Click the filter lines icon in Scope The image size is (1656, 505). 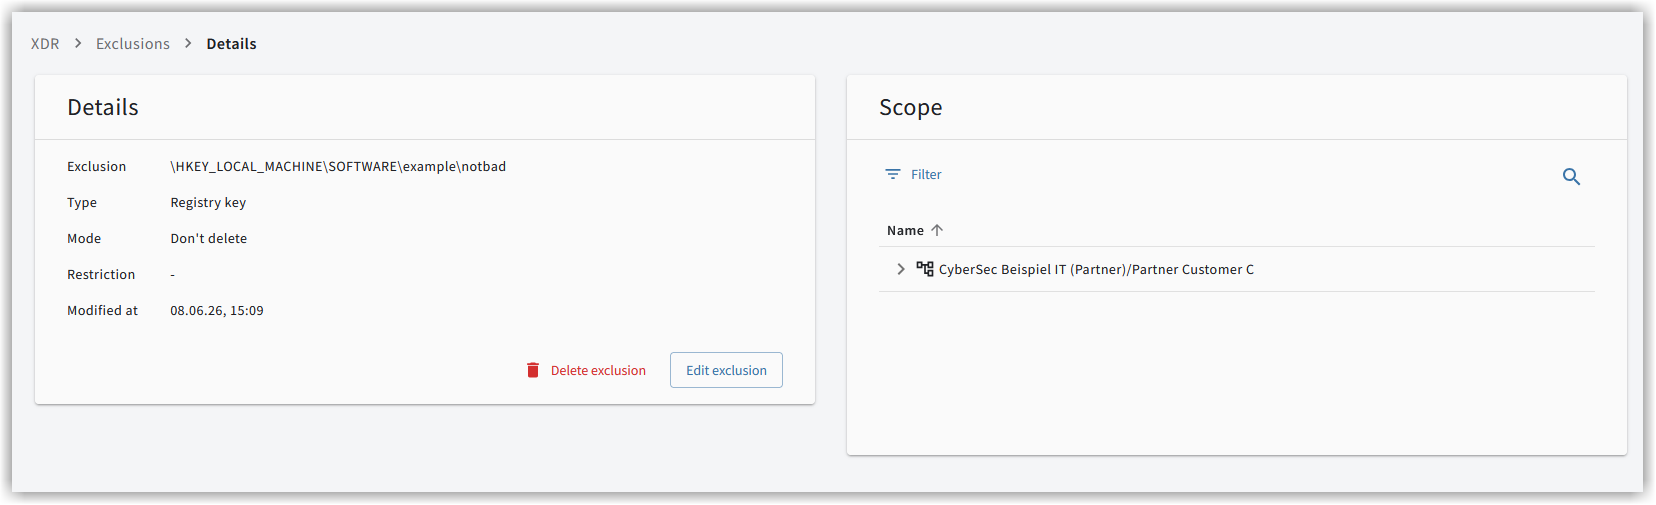[x=893, y=174]
